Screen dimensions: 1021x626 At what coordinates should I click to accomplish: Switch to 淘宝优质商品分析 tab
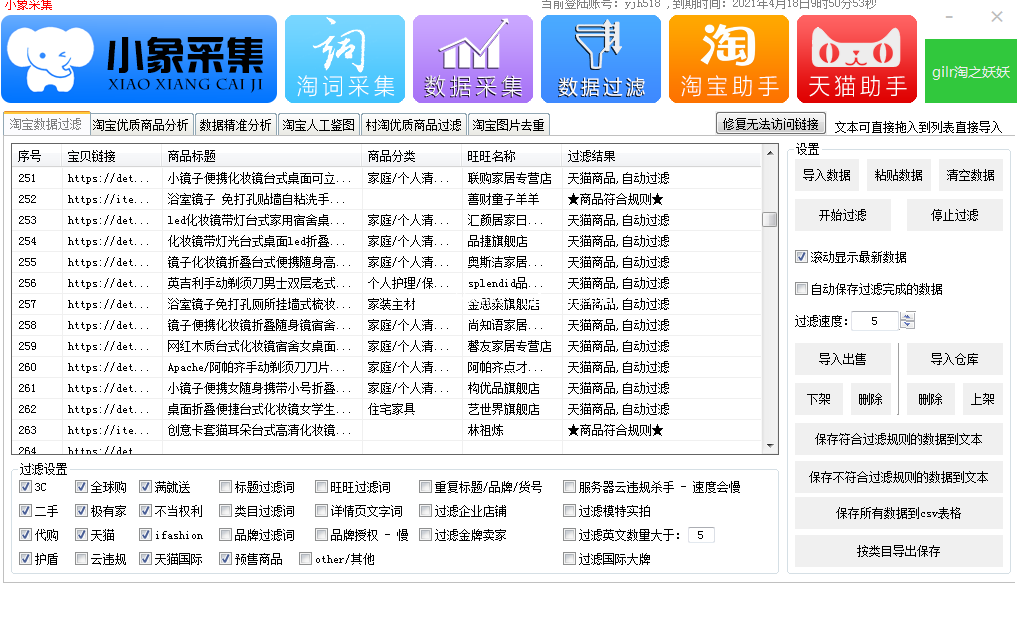tap(140, 125)
